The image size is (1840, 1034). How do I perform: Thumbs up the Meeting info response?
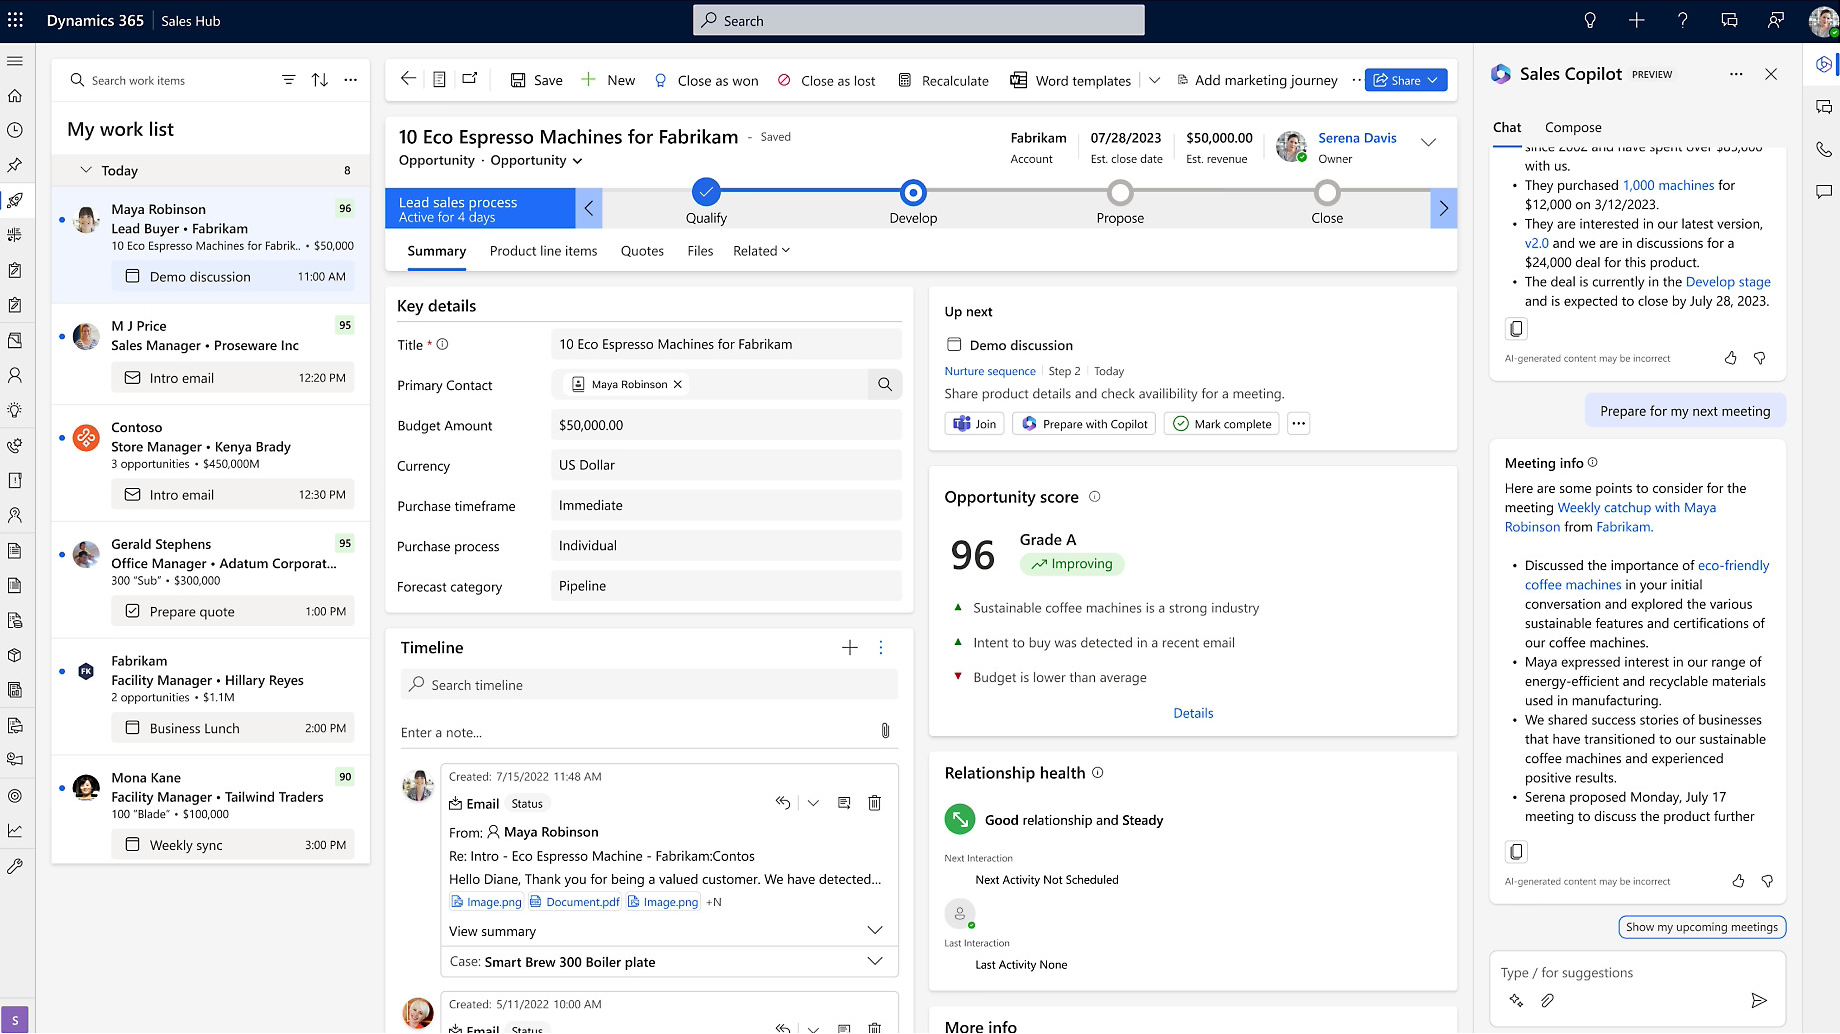1738,881
